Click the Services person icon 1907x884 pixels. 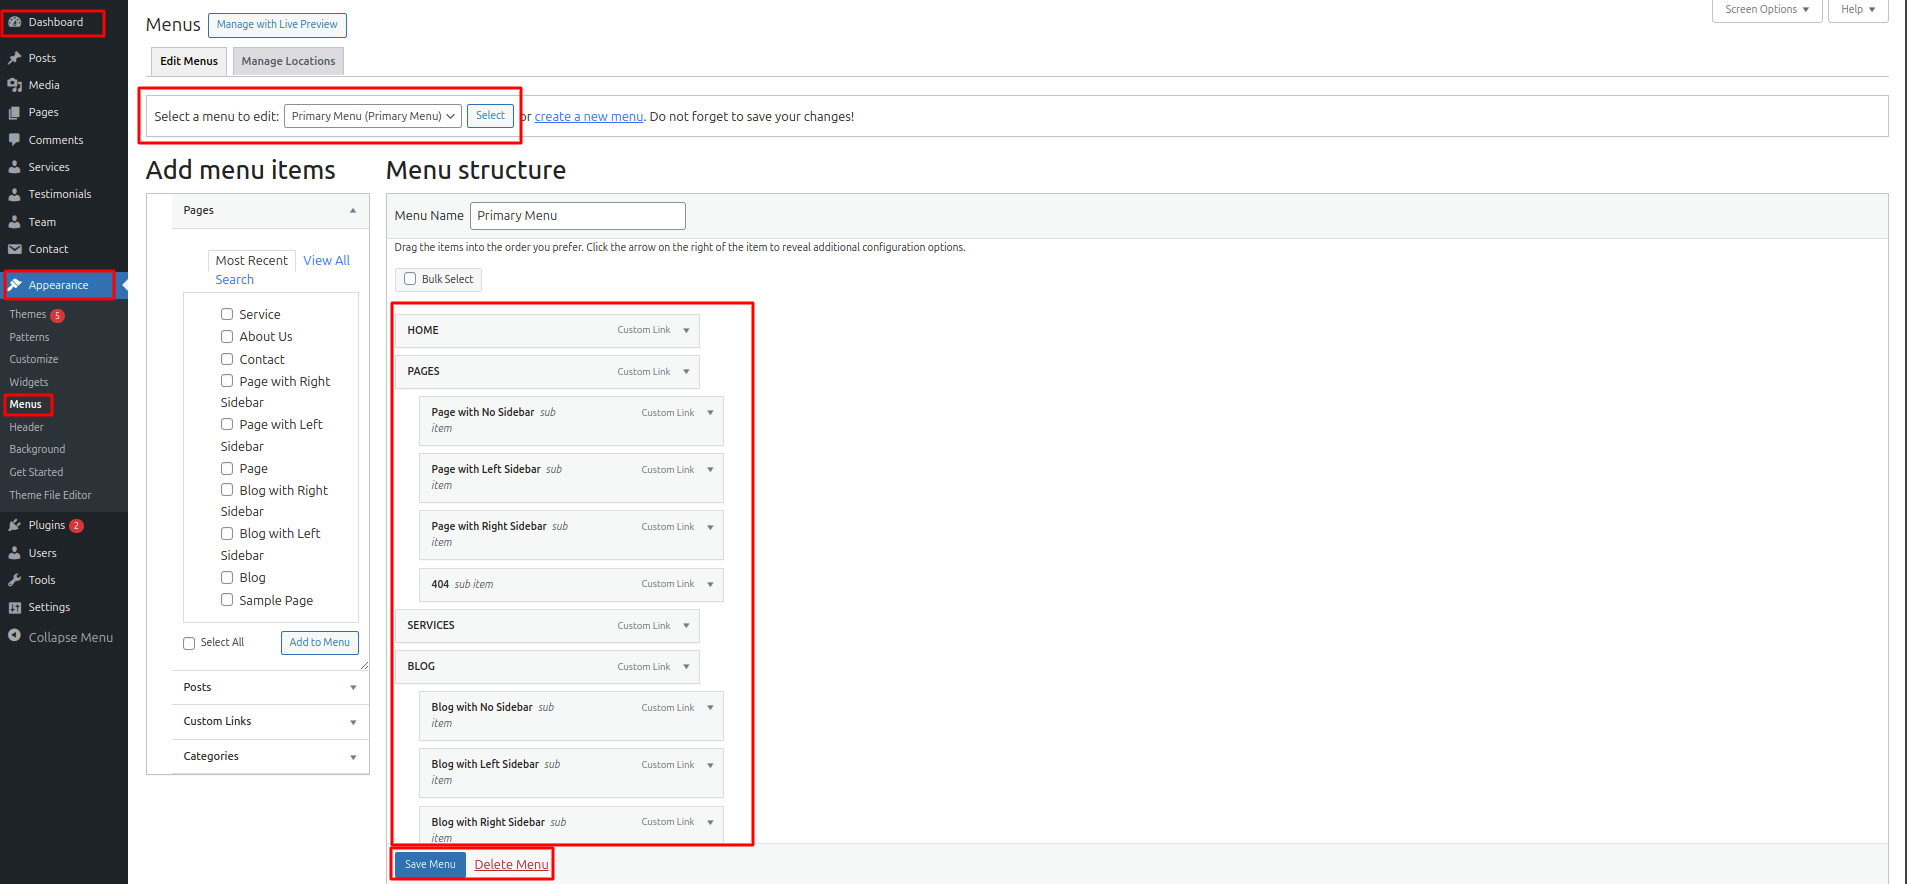[x=15, y=167]
